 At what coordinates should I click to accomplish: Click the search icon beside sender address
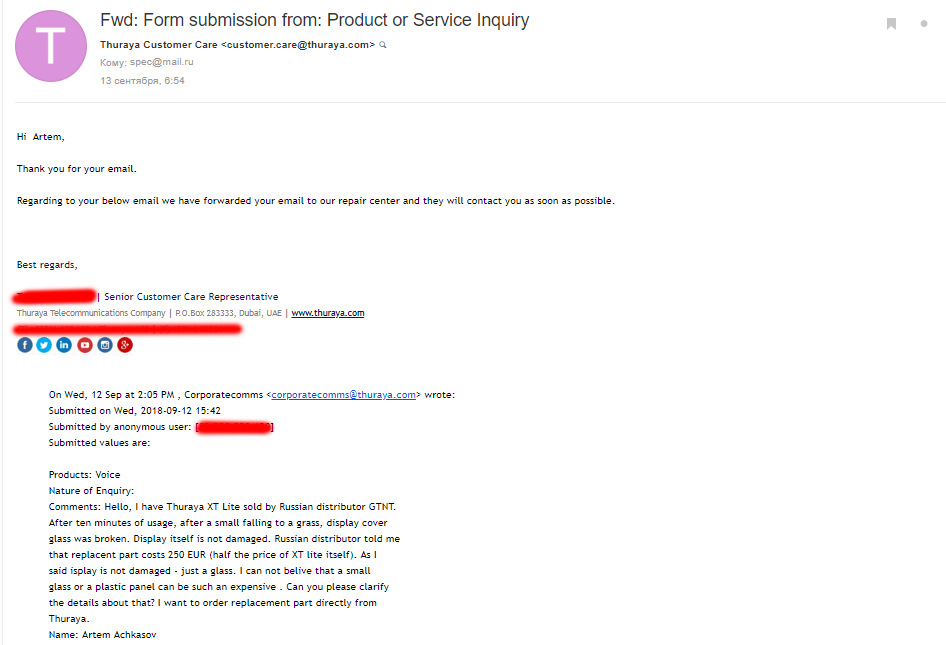tap(383, 45)
